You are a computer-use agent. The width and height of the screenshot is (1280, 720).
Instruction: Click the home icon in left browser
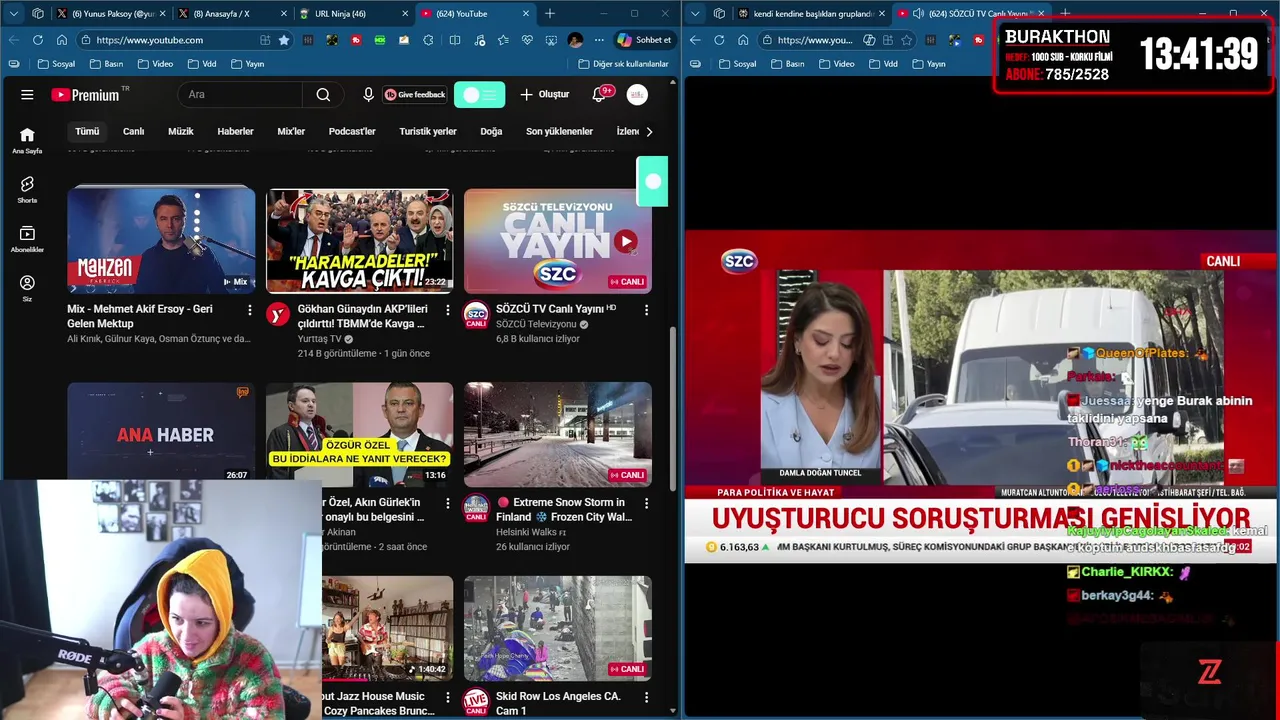pos(62,40)
